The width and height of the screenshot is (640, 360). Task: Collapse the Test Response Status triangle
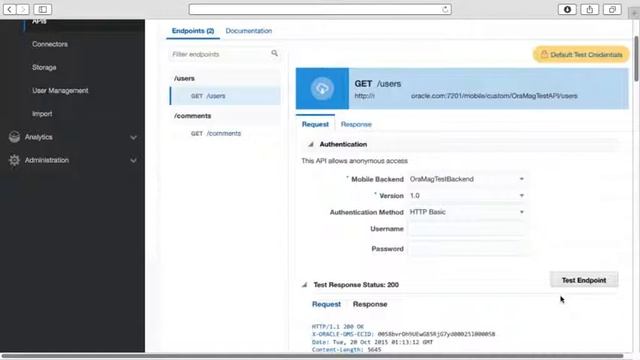(x=304, y=285)
